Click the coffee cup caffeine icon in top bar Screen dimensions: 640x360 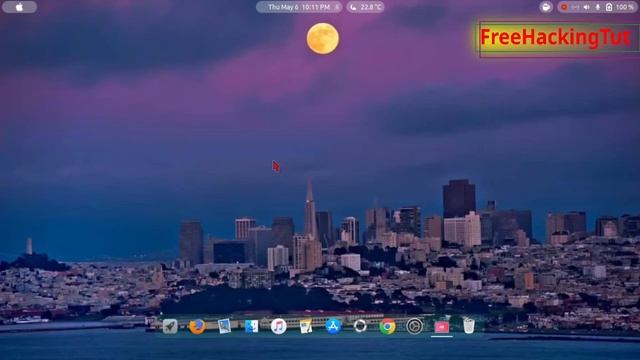pos(546,7)
